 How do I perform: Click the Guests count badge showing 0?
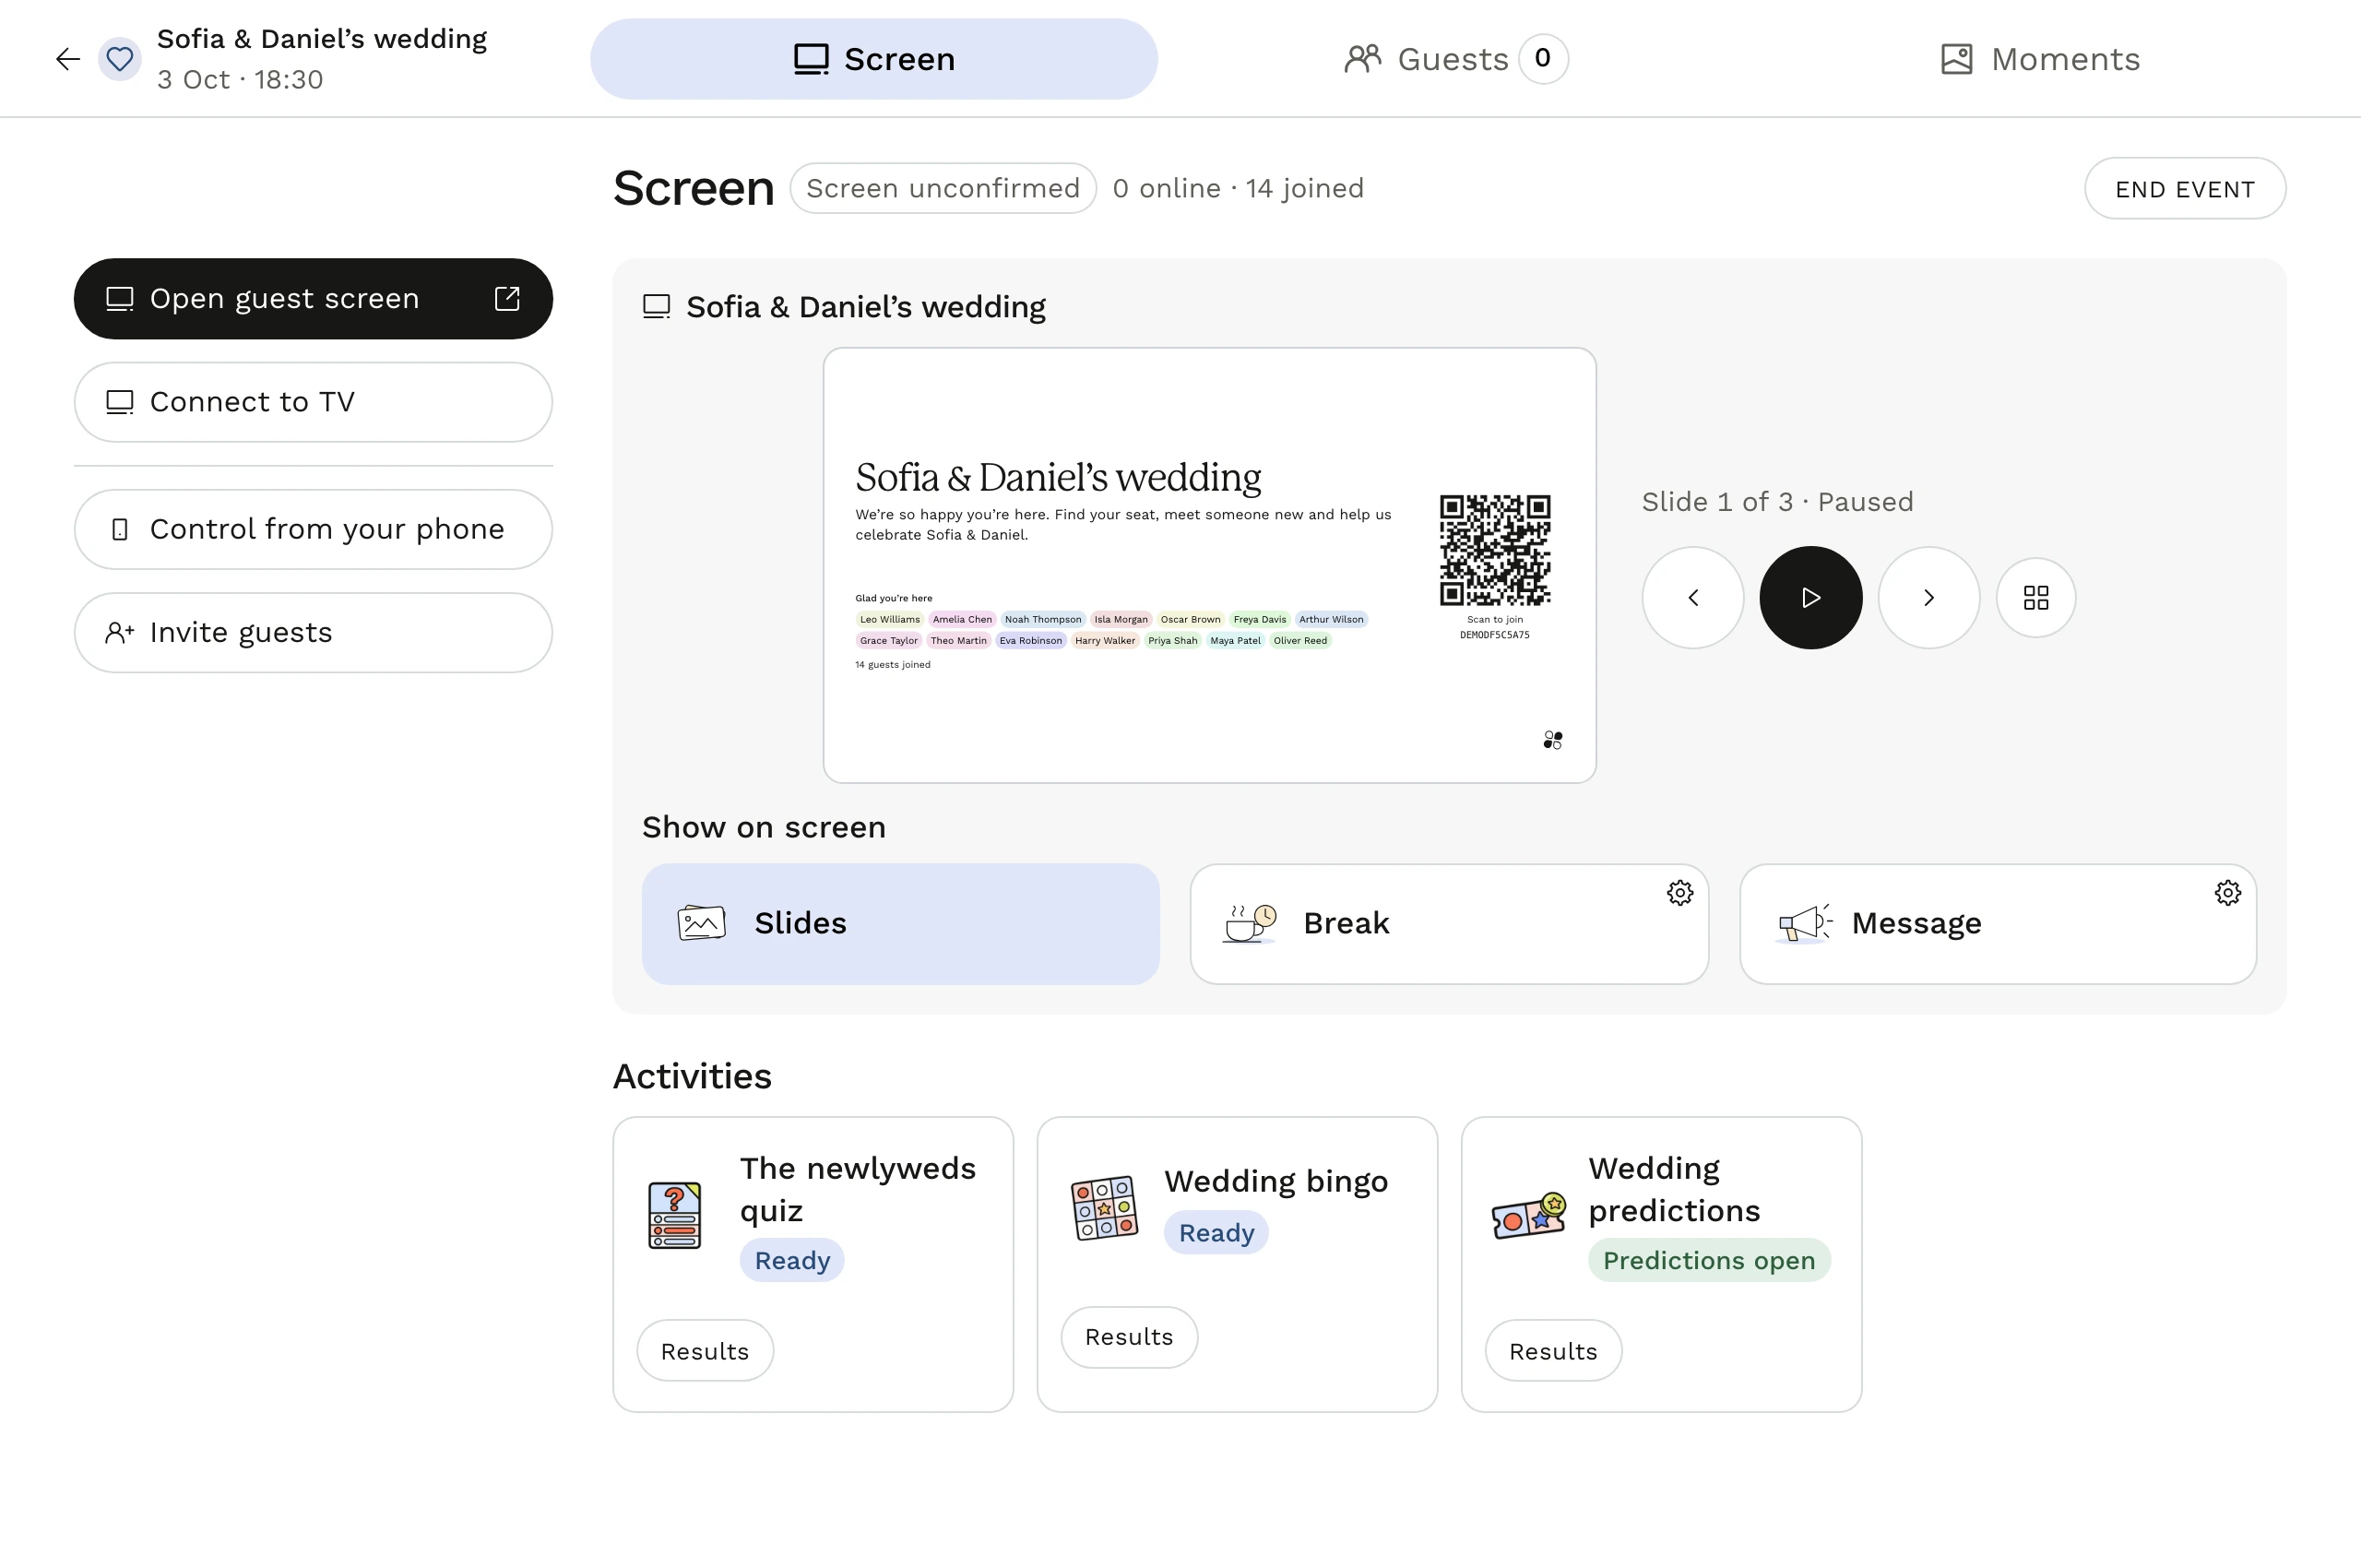coord(1543,59)
